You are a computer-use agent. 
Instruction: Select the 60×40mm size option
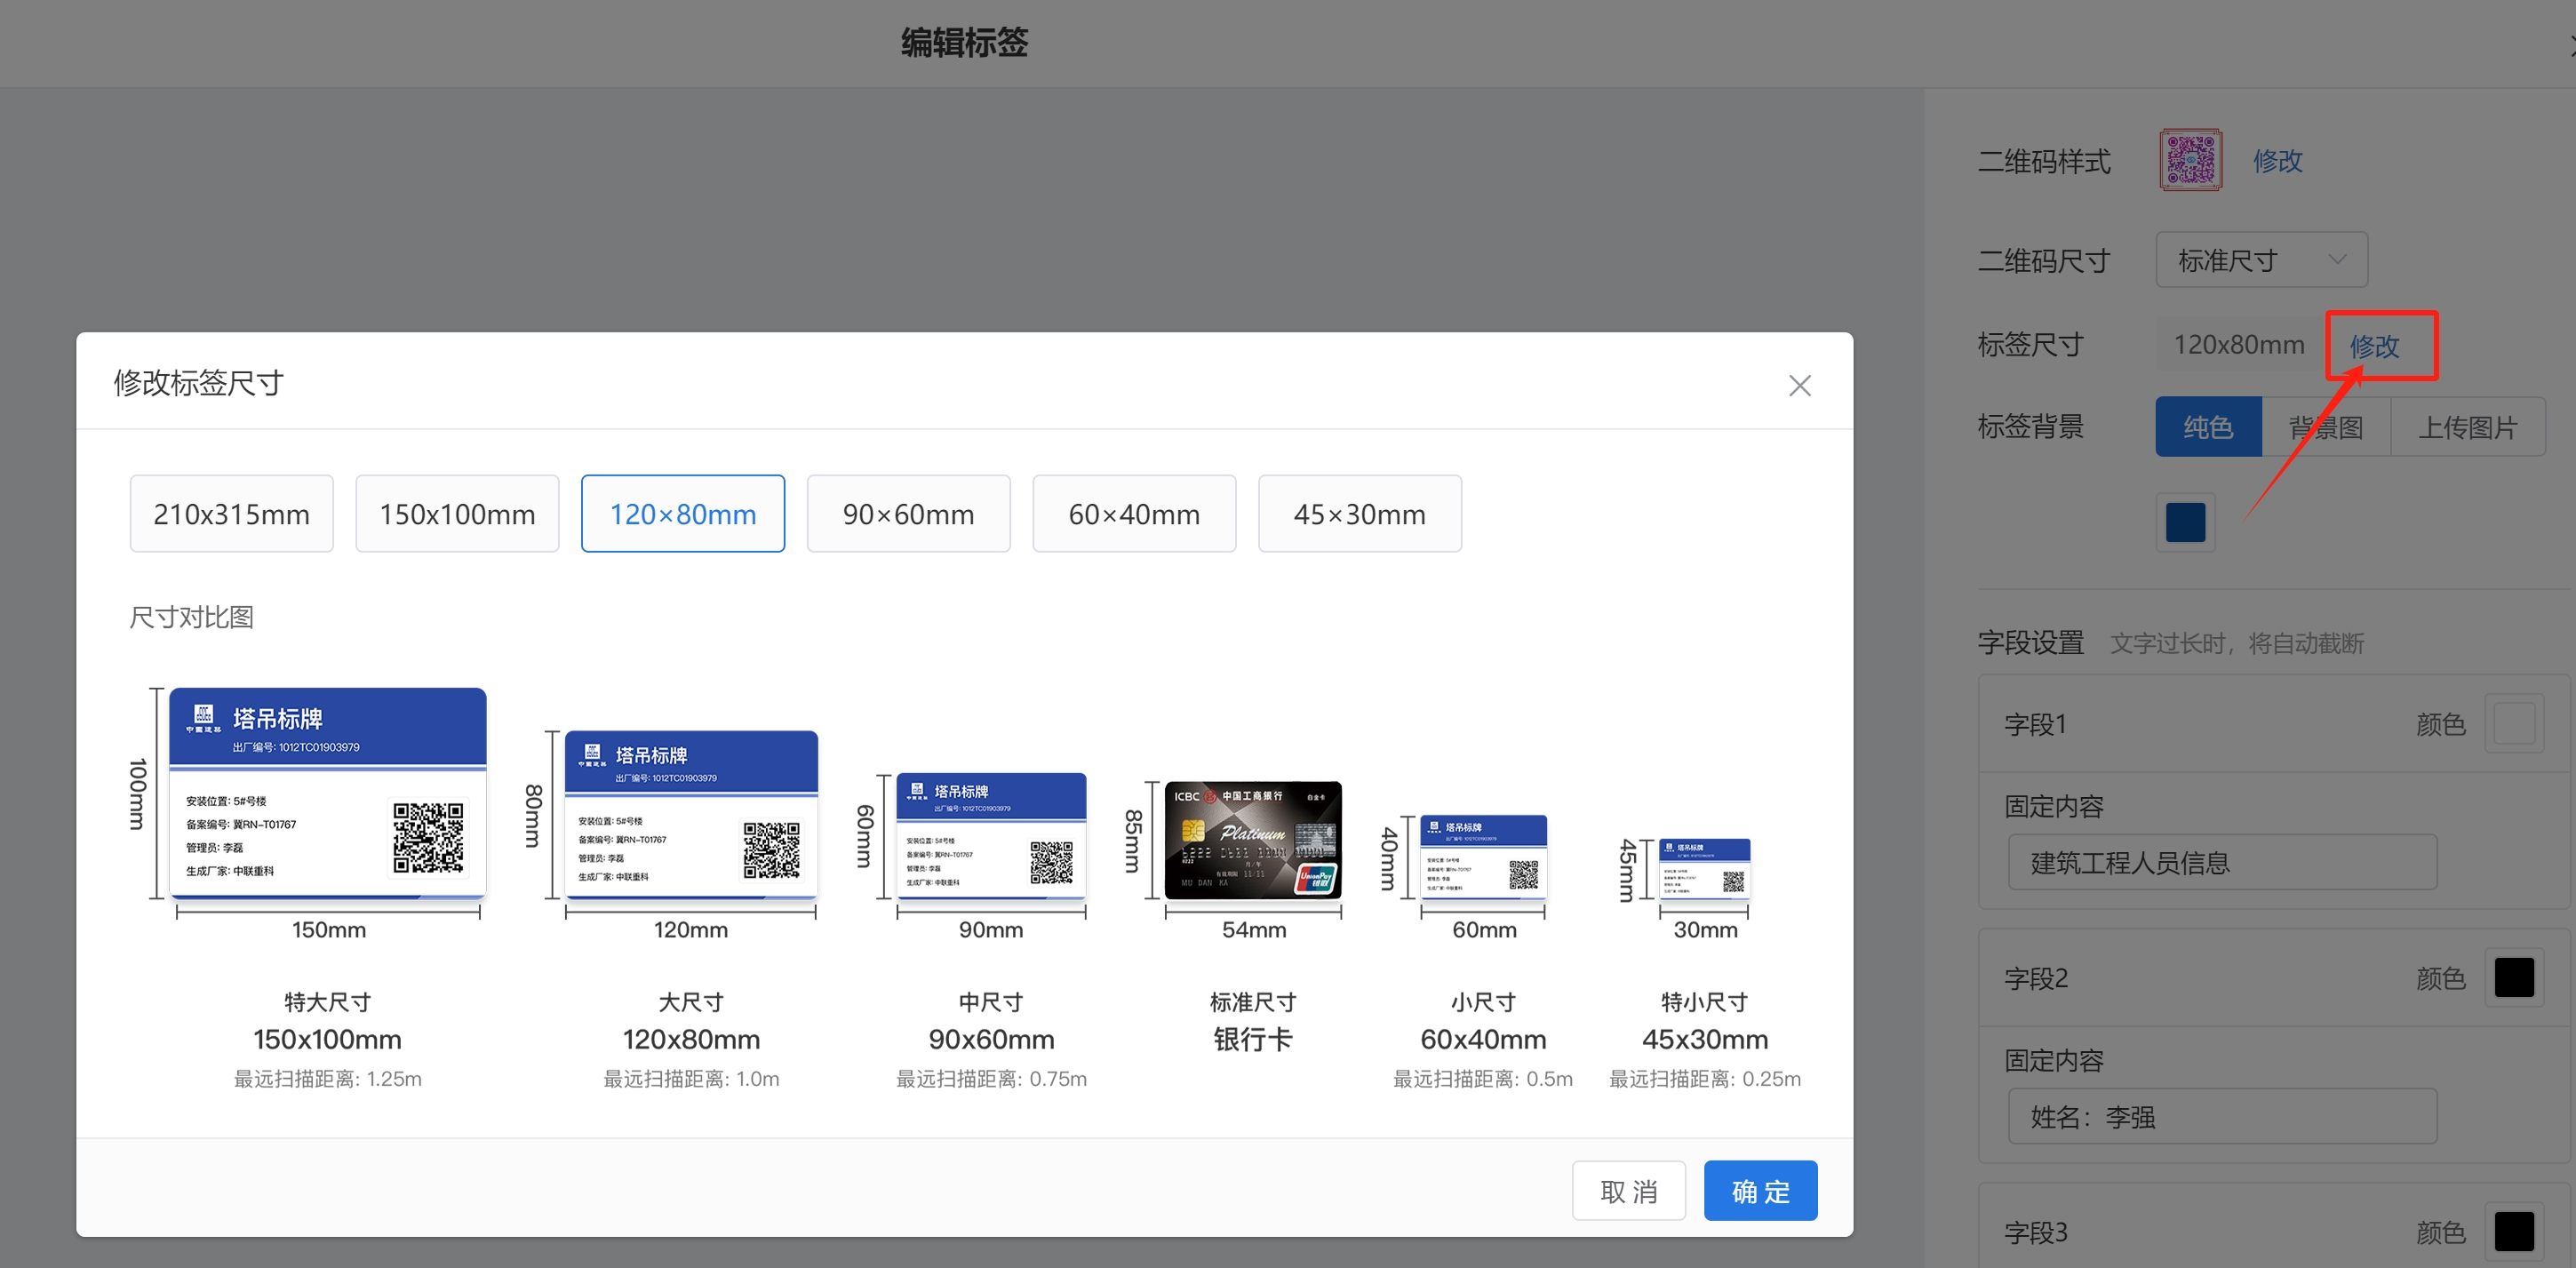(1134, 513)
